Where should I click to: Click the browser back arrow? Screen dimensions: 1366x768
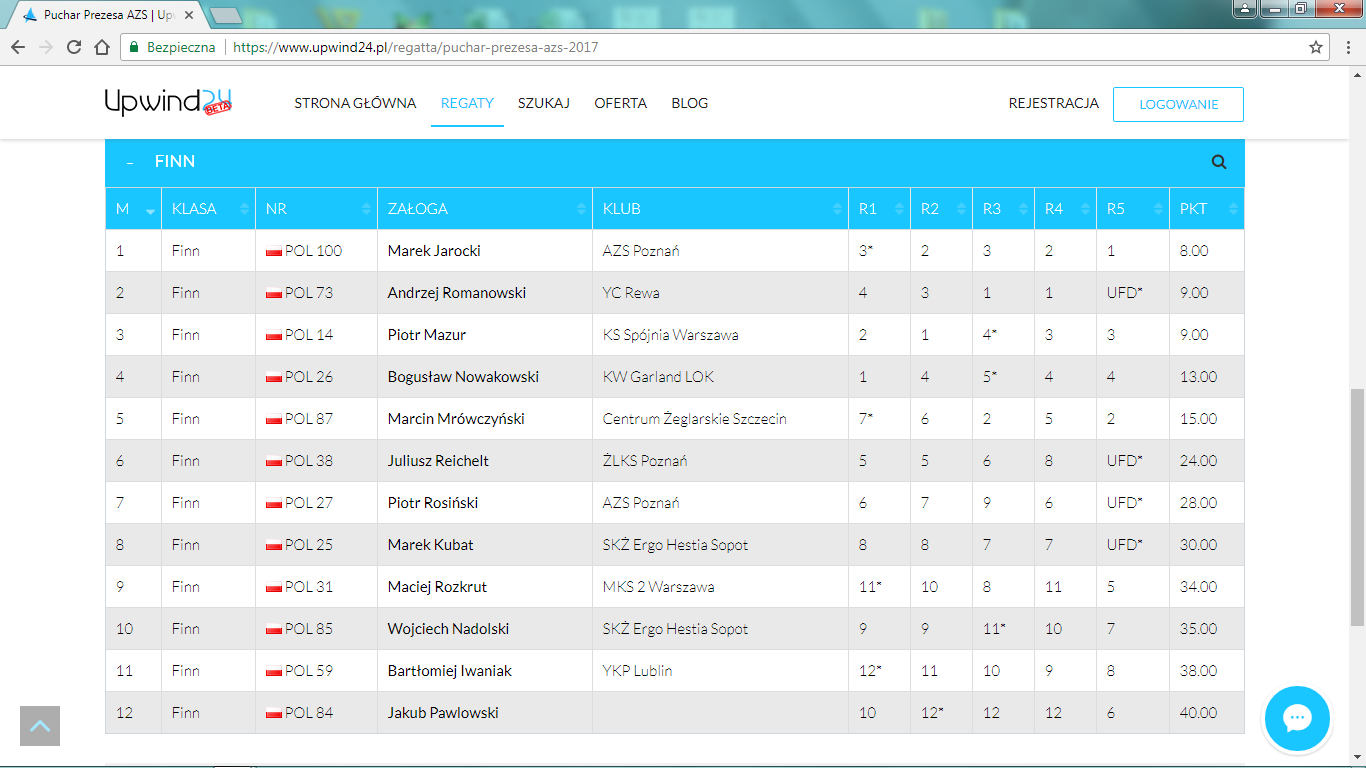click(18, 47)
